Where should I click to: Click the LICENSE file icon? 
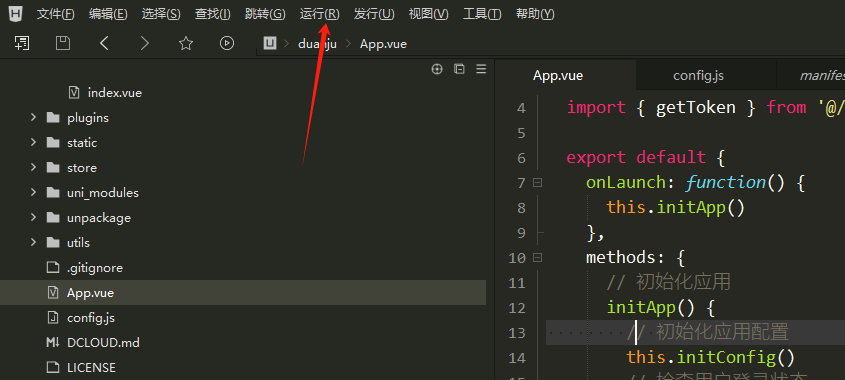coord(53,368)
